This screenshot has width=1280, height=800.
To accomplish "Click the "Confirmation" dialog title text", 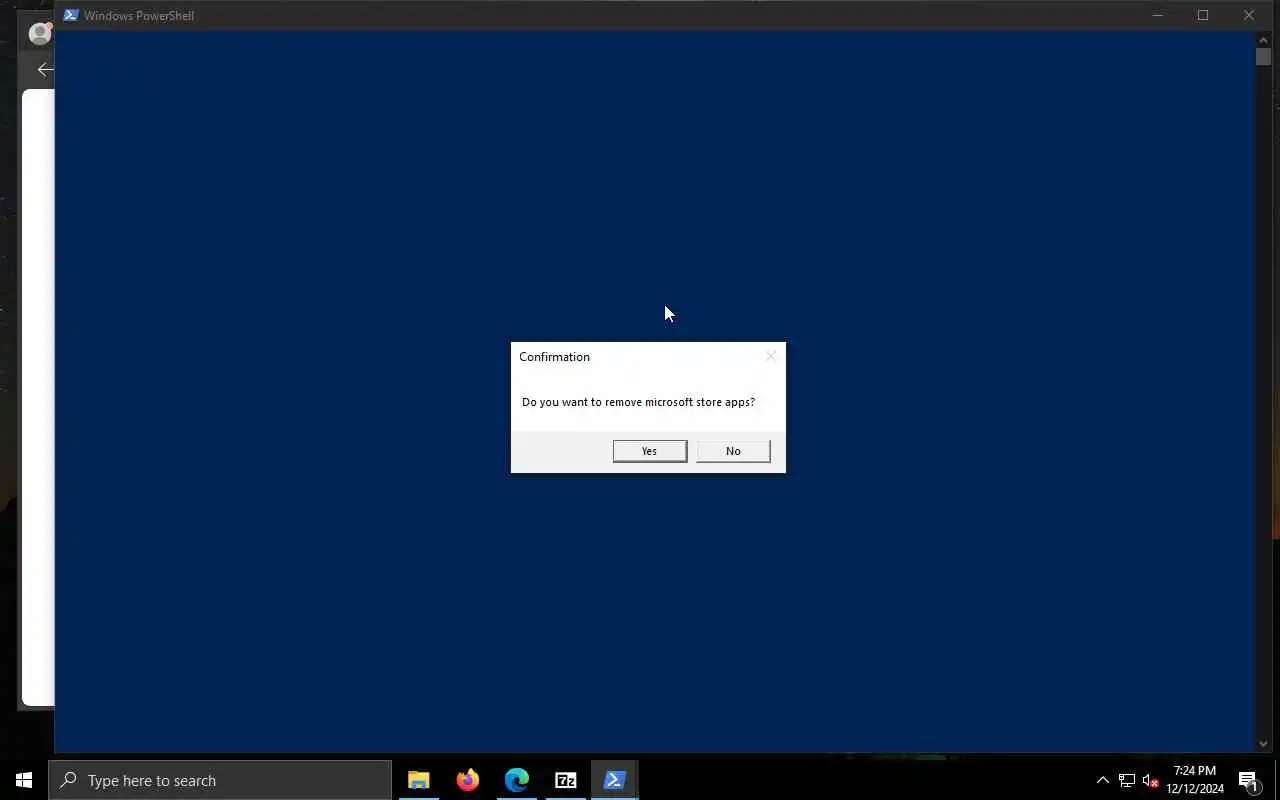I will [554, 357].
